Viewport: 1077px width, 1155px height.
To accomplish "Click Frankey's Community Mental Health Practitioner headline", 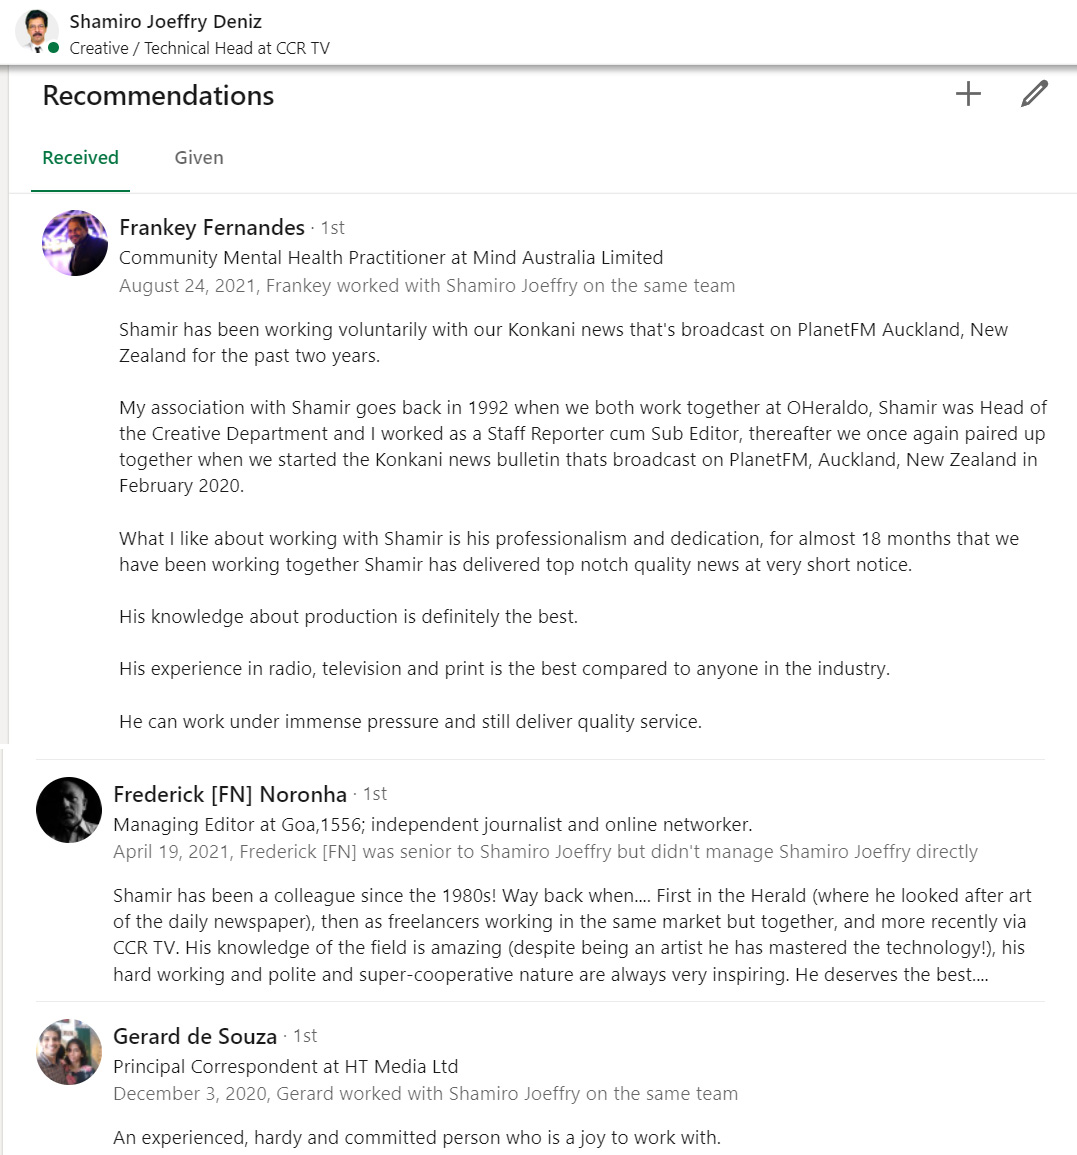I will coord(391,258).
